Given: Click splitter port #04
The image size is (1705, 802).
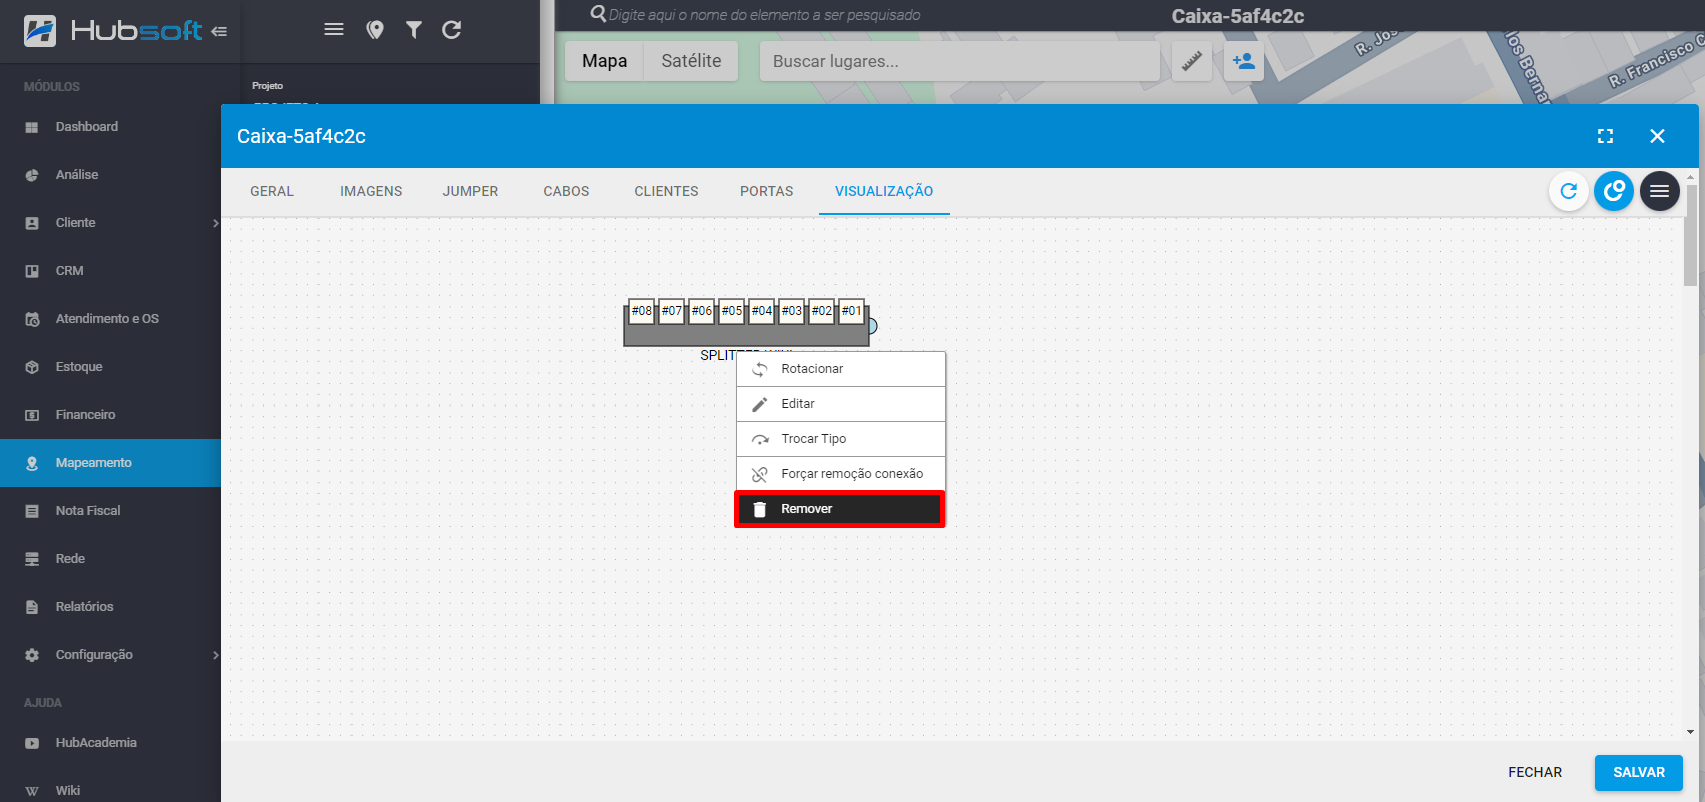Looking at the screenshot, I should click(762, 311).
